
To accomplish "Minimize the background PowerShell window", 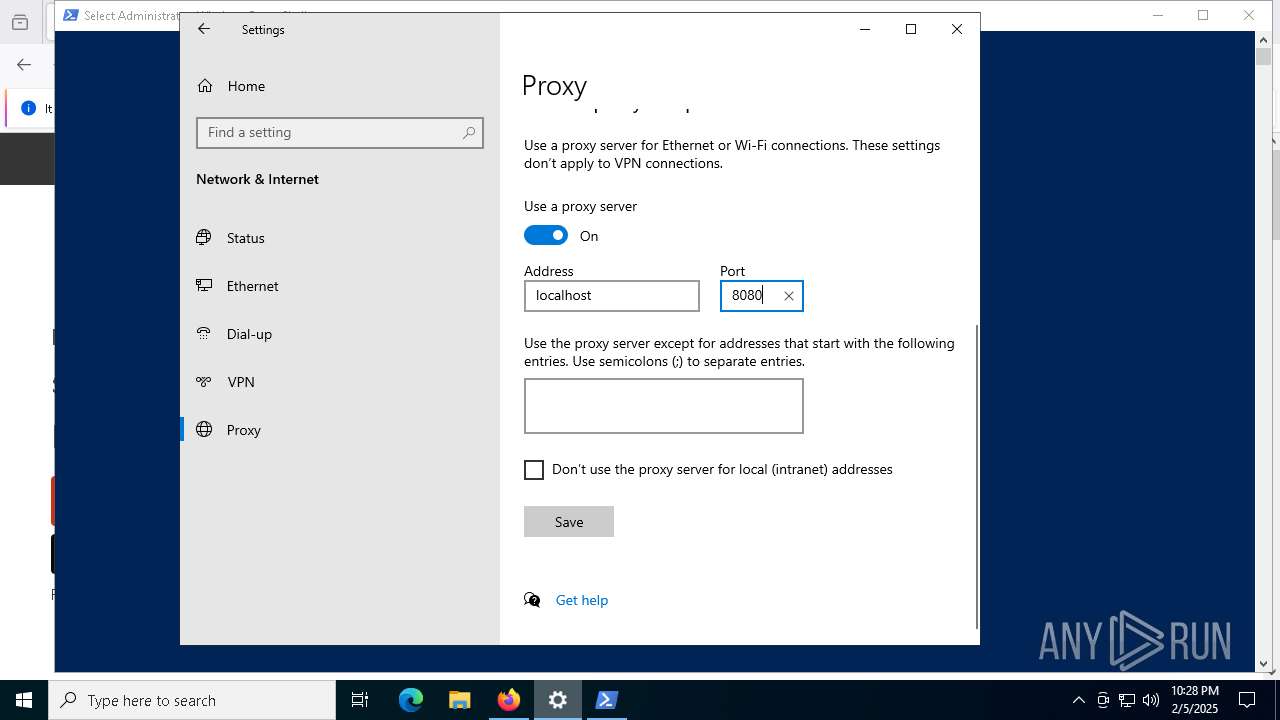I will pyautogui.click(x=1158, y=15).
